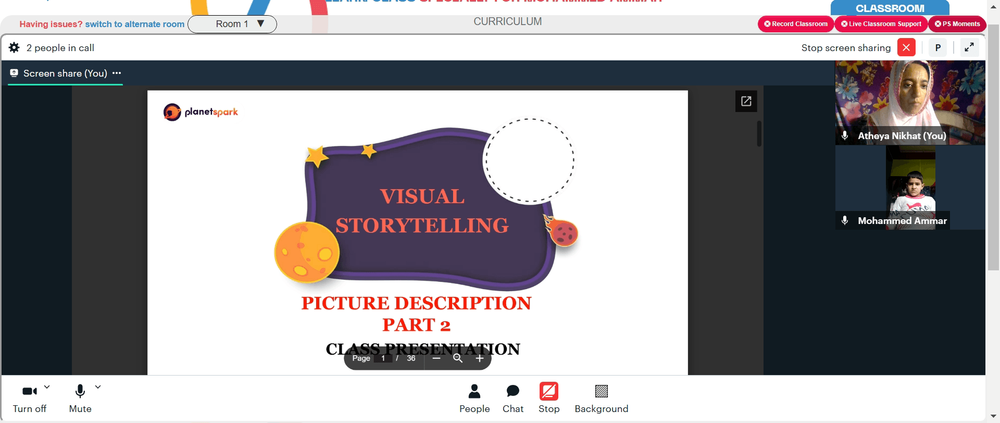1000x423 pixels.
Task: Select the Screen share (You) tab
Action: click(65, 73)
